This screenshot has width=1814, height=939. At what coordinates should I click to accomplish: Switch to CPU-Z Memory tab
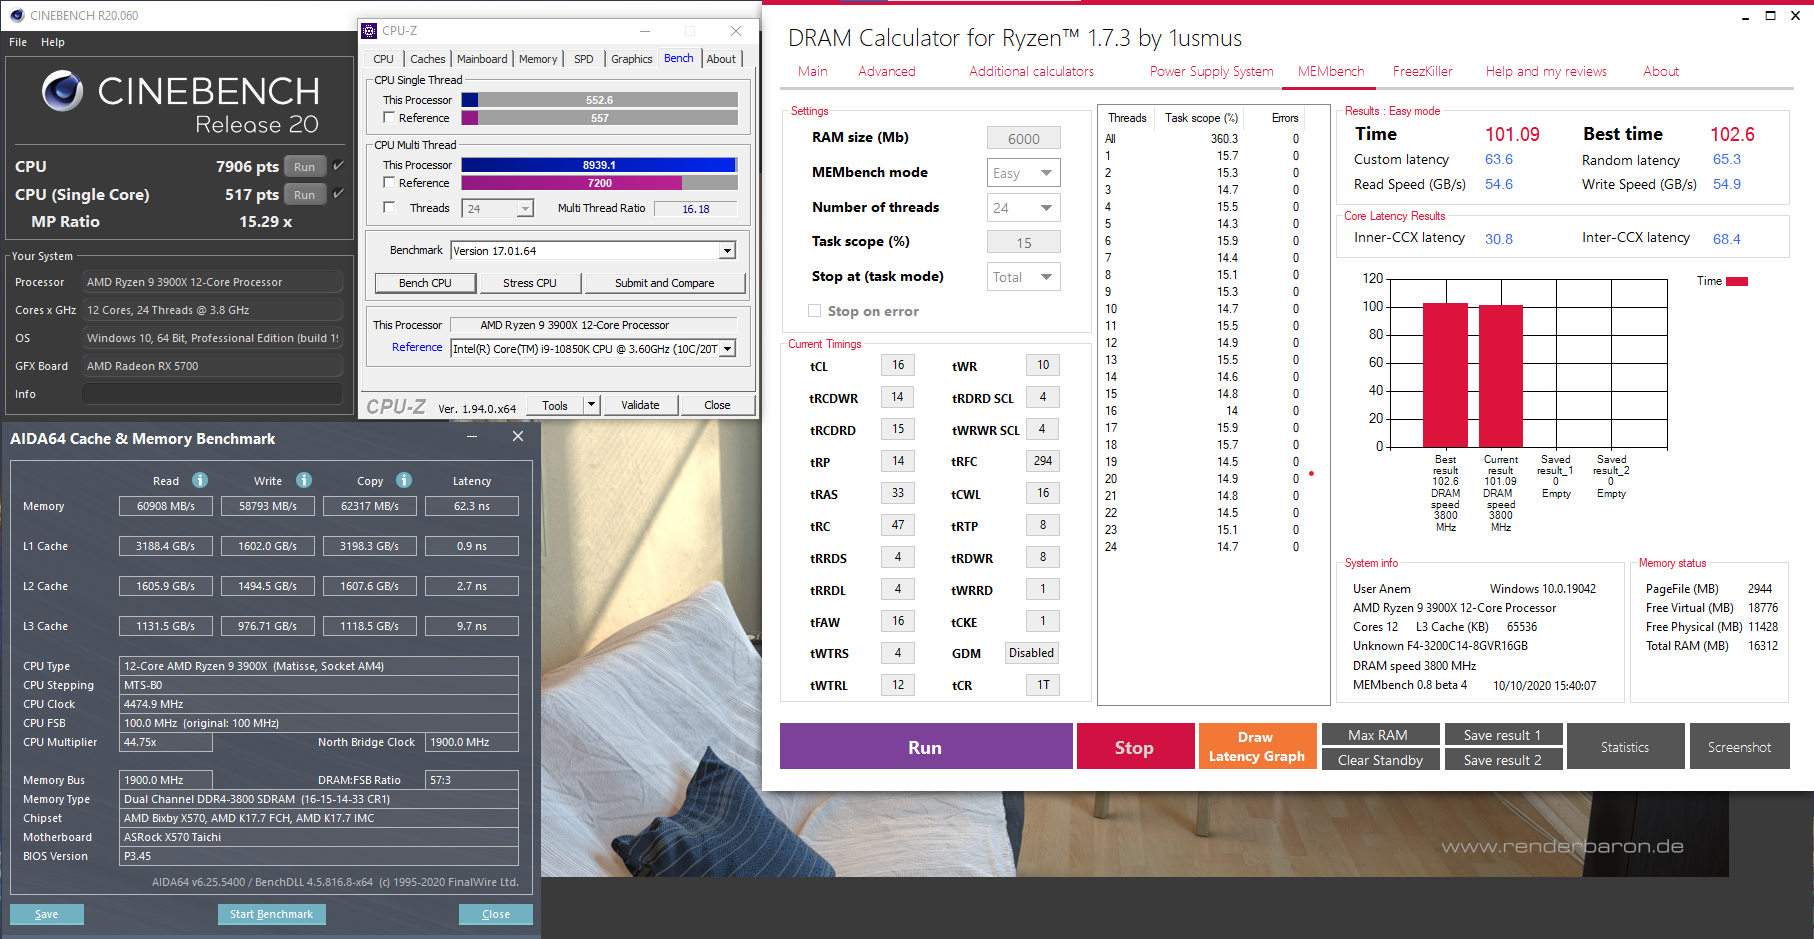[x=538, y=59]
